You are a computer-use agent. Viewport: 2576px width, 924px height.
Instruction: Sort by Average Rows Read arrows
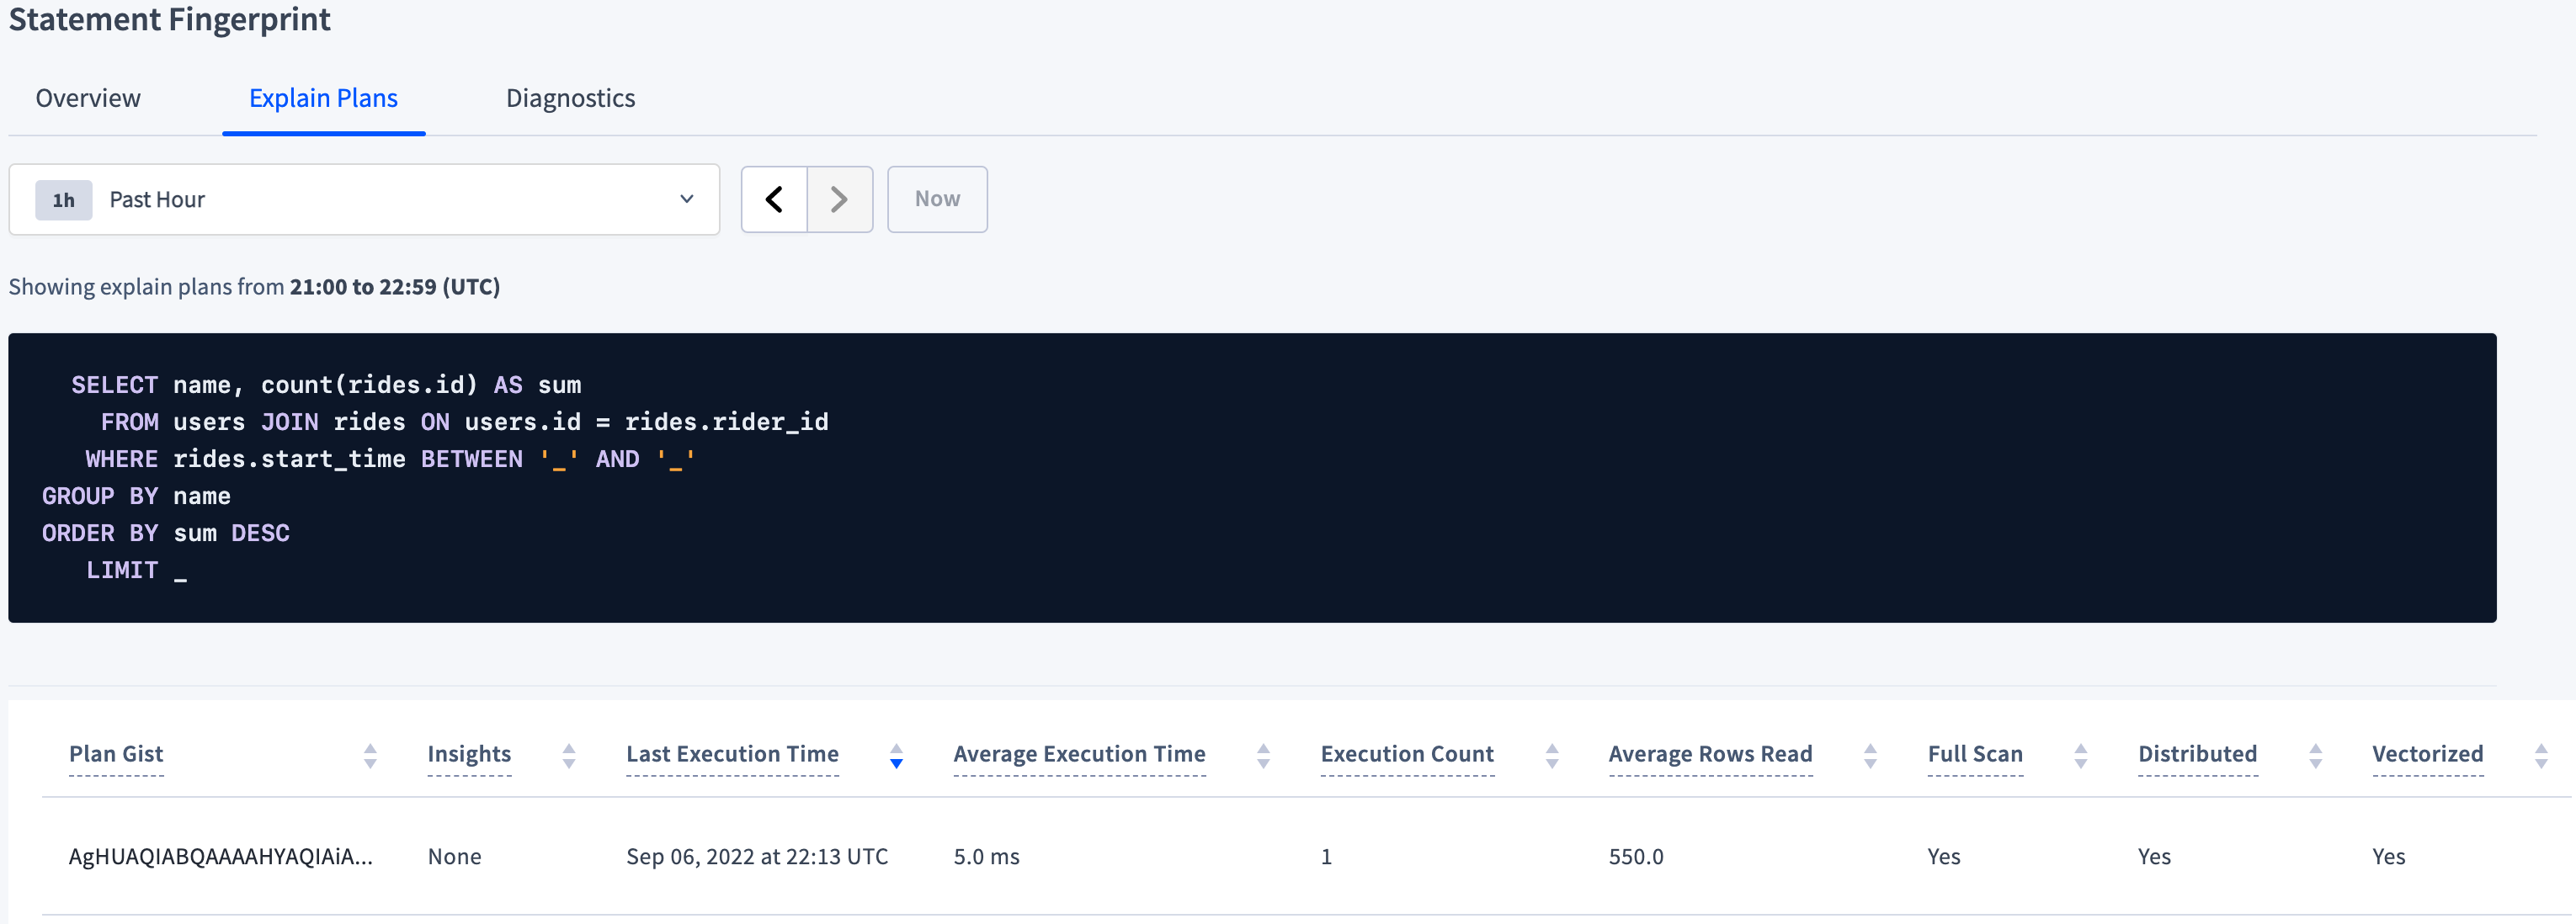pyautogui.click(x=1870, y=756)
